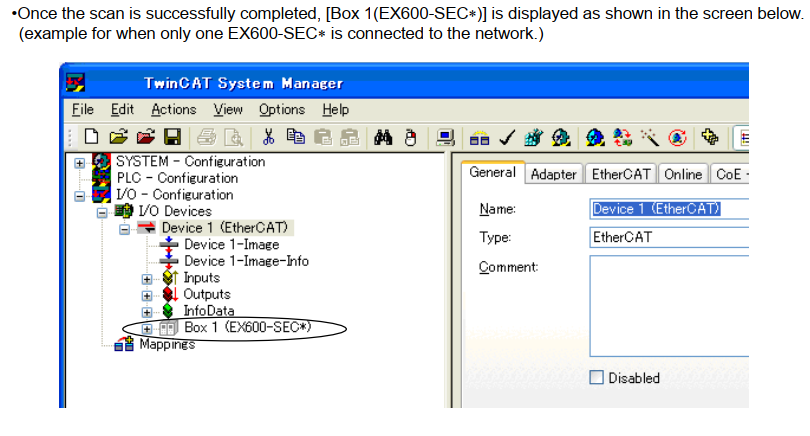Click the New document toolbar icon

(x=91, y=137)
